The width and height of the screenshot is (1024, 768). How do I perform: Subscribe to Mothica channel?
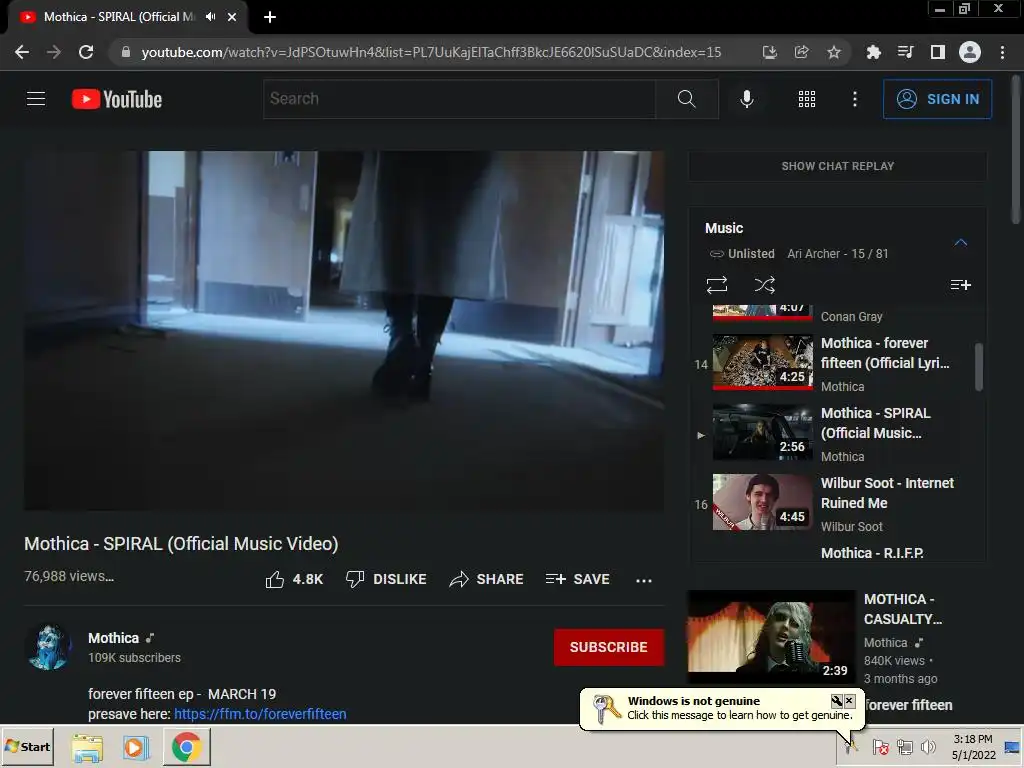(x=609, y=647)
